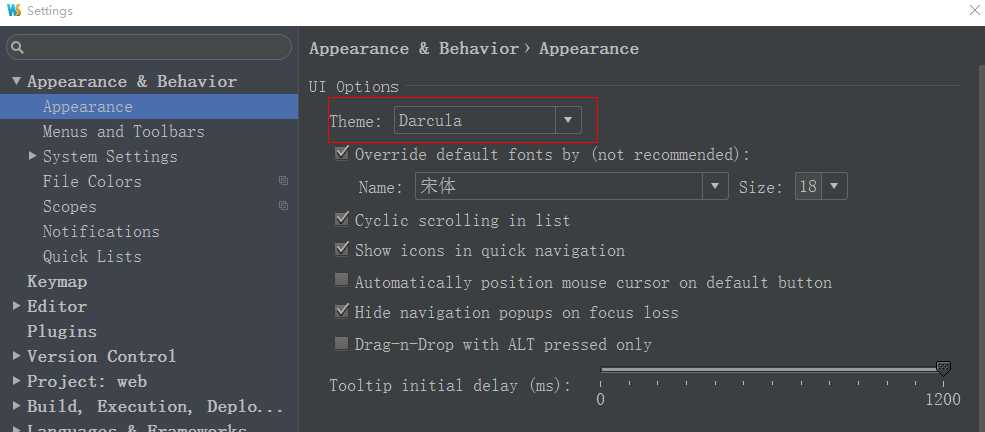Go to Plugins settings

[x=62, y=331]
